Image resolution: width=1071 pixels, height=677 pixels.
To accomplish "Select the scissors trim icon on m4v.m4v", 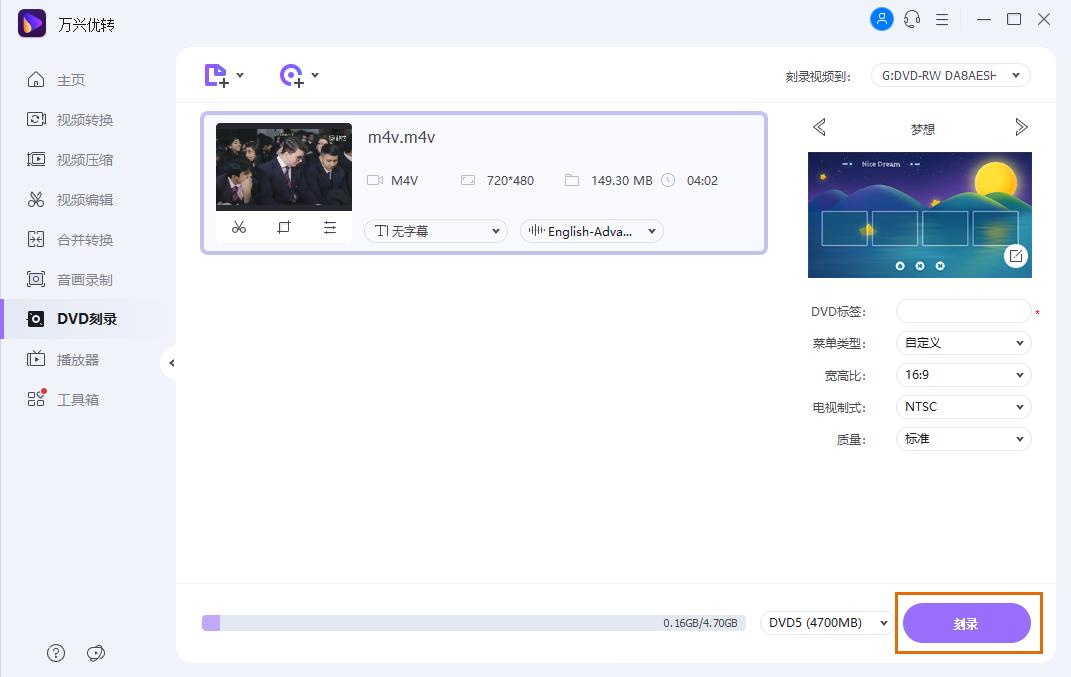I will [x=239, y=228].
